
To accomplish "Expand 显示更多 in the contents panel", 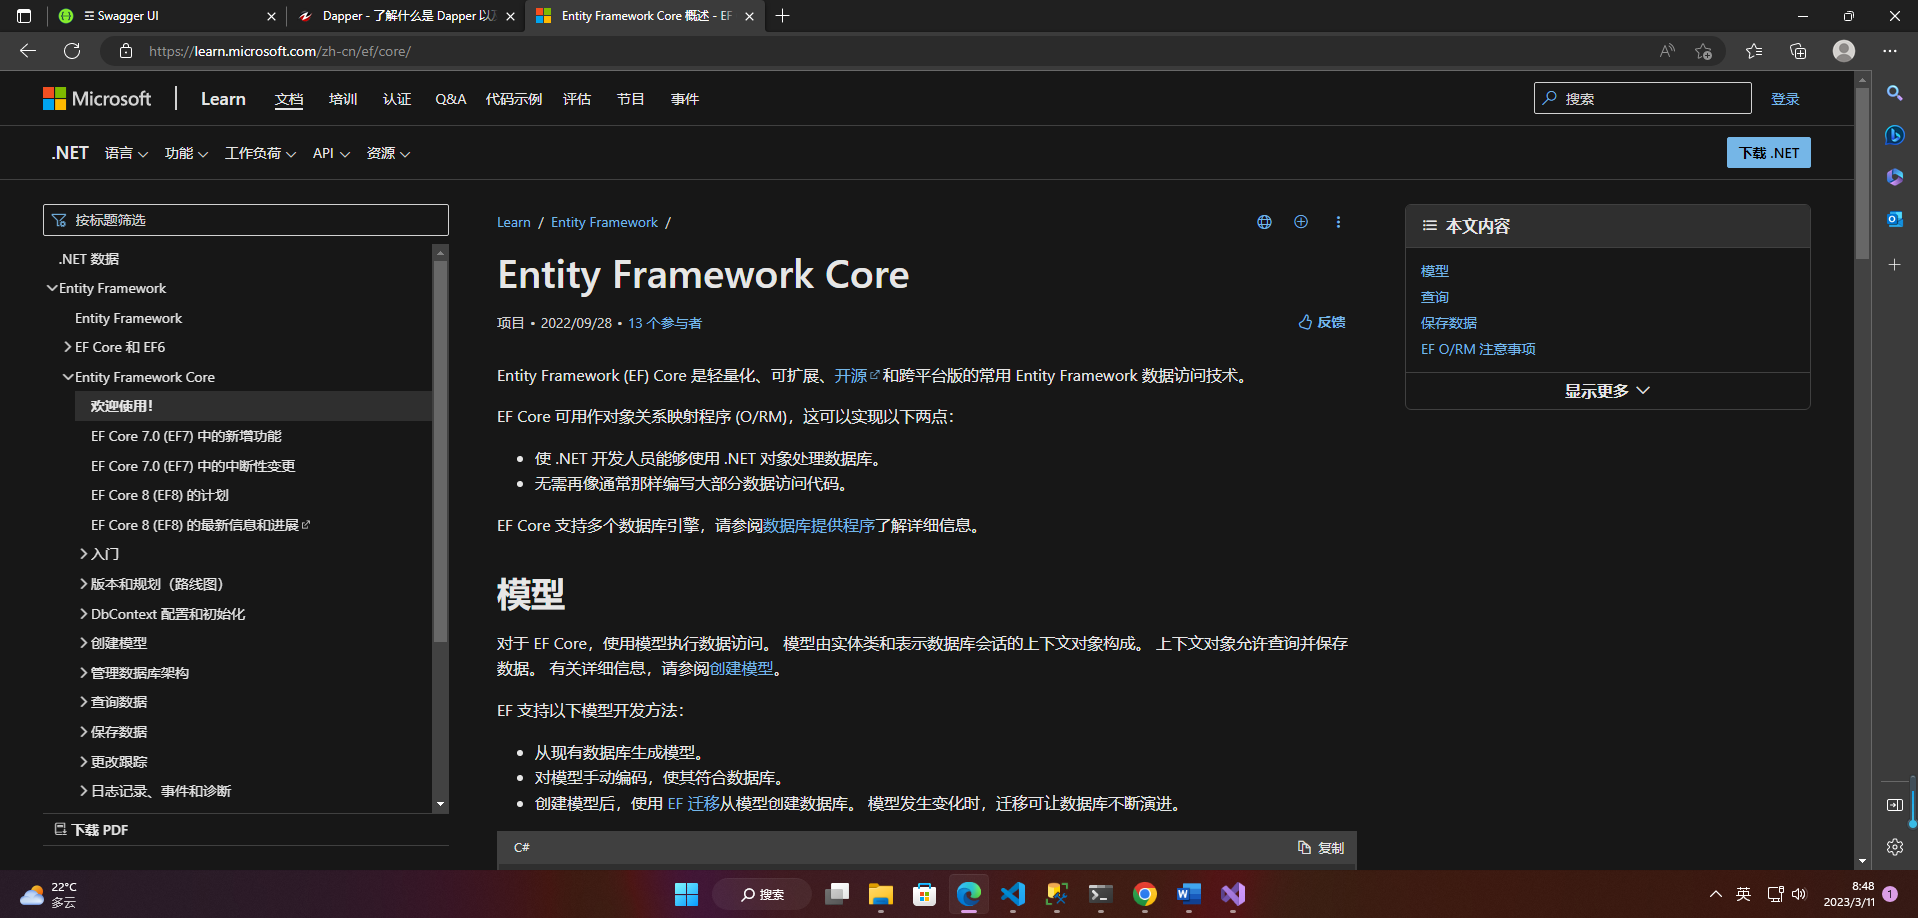I will pyautogui.click(x=1607, y=391).
